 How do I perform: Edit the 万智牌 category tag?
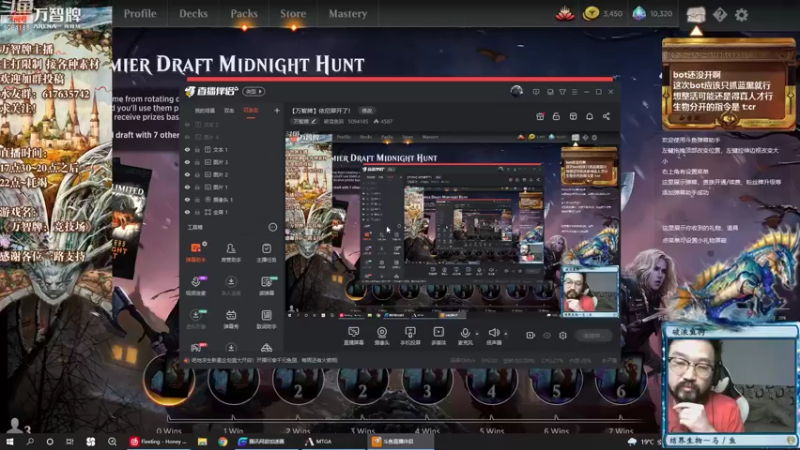point(305,121)
